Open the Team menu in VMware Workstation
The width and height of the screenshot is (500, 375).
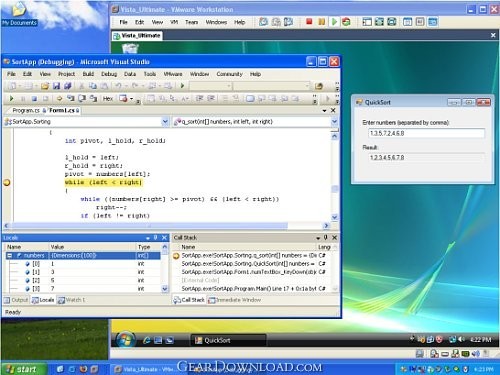pyautogui.click(x=191, y=22)
